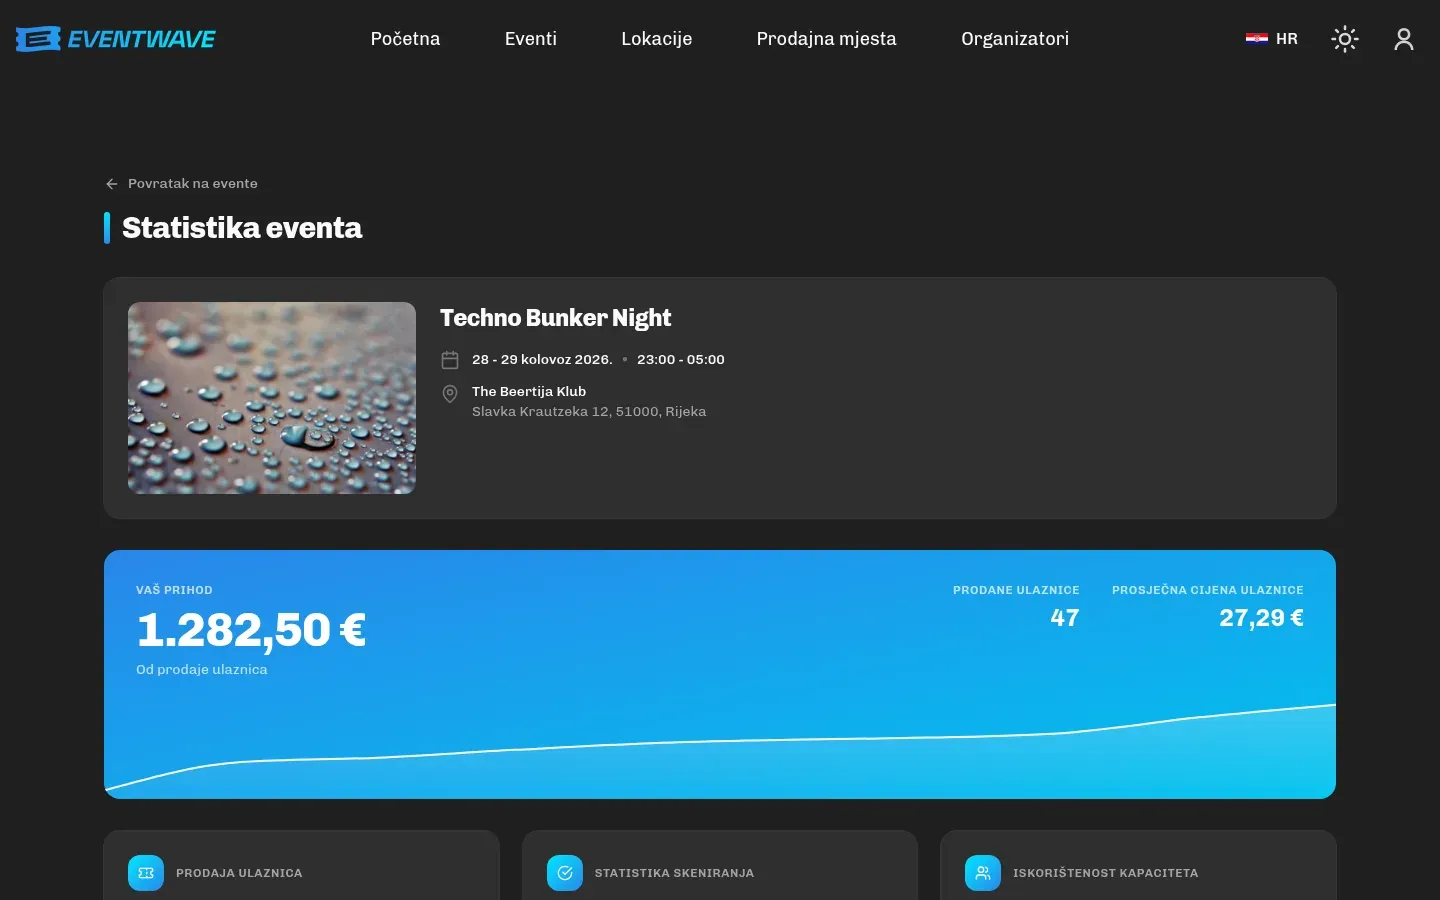This screenshot has height=900, width=1440.
Task: Click the Prodane ulaznice value 47
Action: tap(1065, 618)
